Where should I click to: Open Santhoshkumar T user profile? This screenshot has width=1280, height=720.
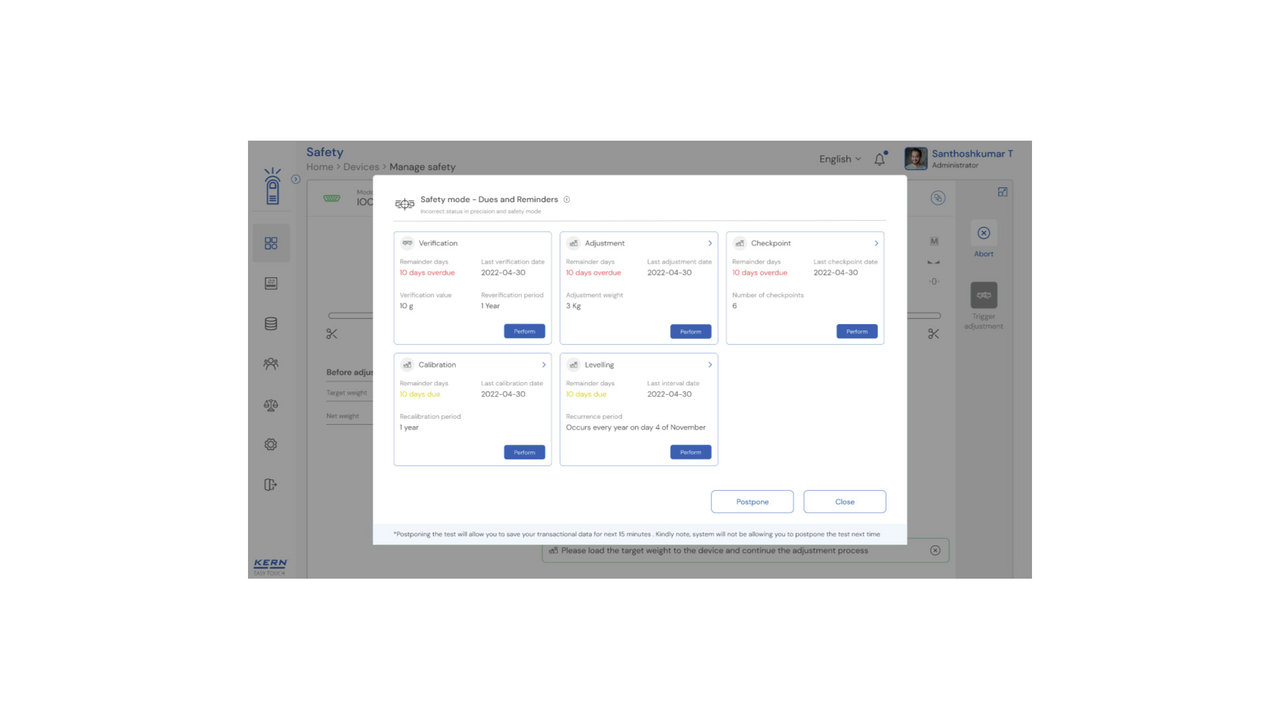[959, 159]
